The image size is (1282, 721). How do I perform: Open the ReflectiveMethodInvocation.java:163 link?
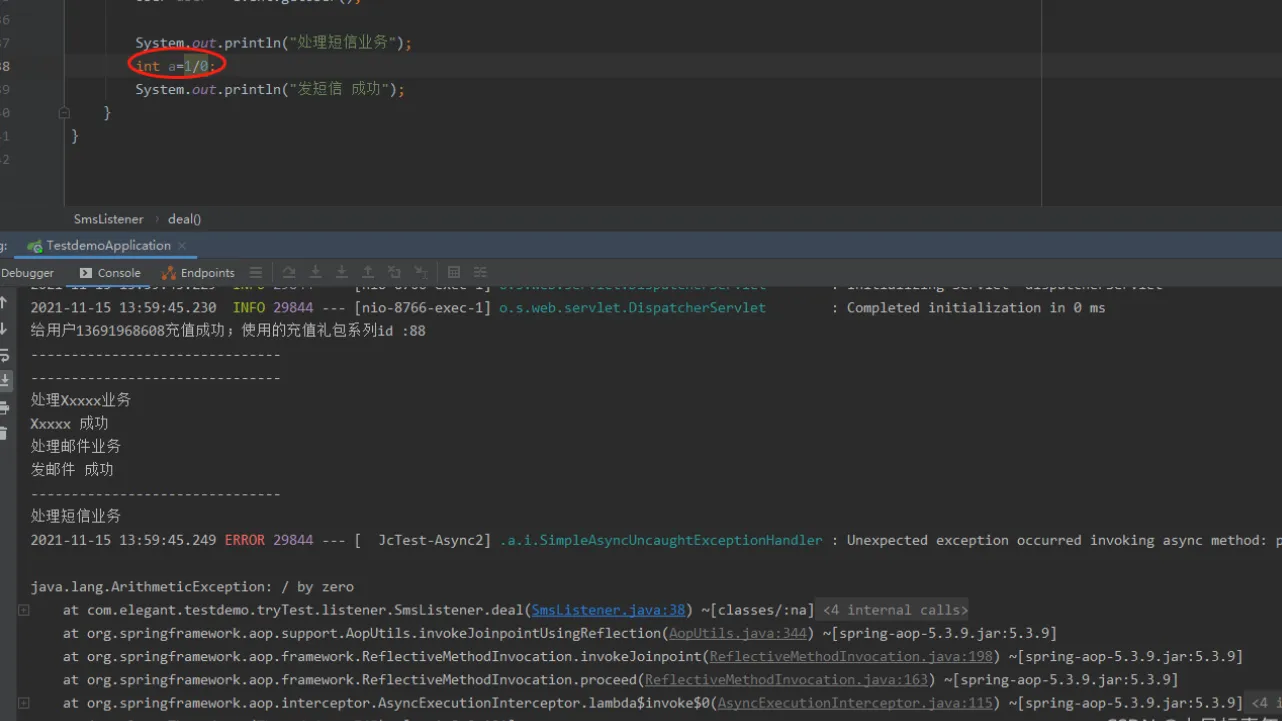coord(786,680)
